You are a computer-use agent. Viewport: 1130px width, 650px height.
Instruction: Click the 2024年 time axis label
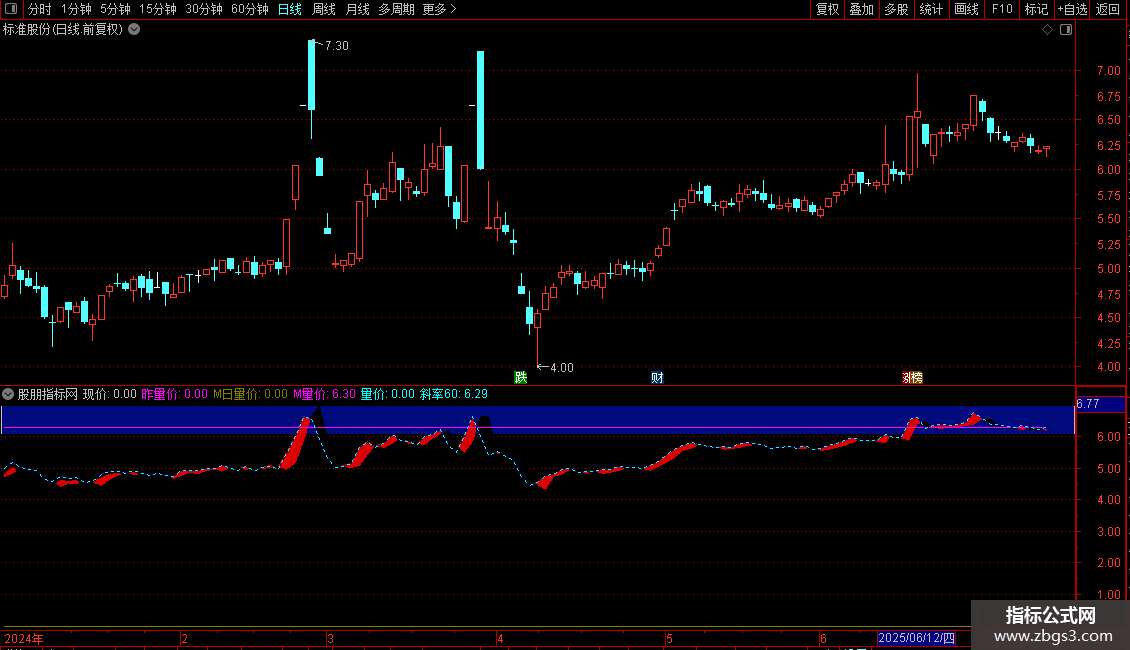[24, 638]
